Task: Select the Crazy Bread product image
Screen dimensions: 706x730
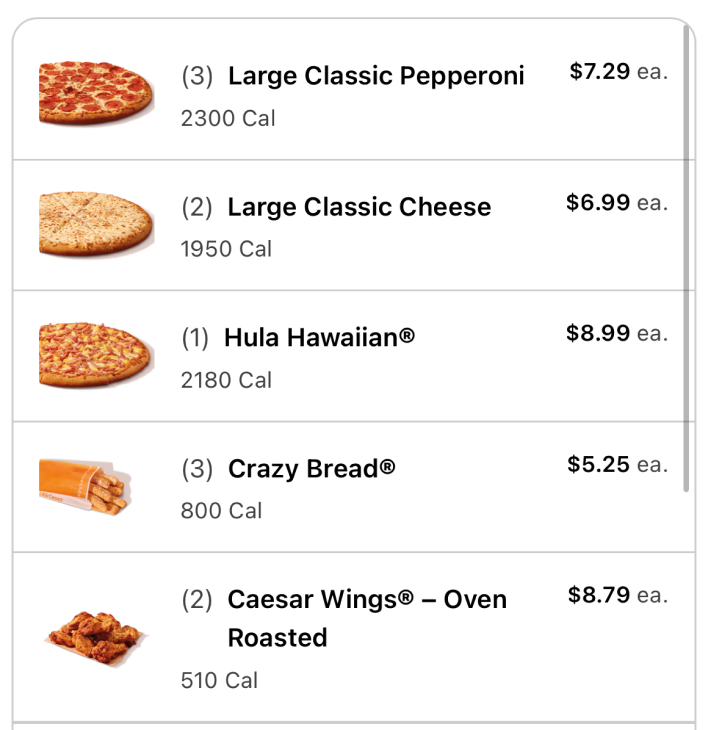Action: pyautogui.click(x=84, y=485)
